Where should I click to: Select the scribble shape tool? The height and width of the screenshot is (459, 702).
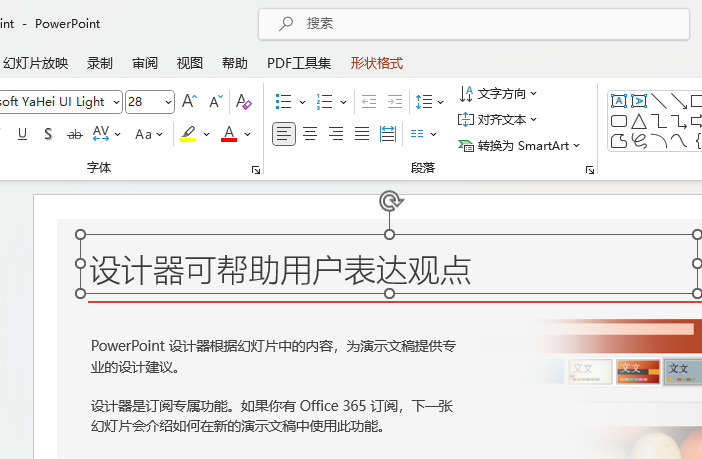coord(639,141)
